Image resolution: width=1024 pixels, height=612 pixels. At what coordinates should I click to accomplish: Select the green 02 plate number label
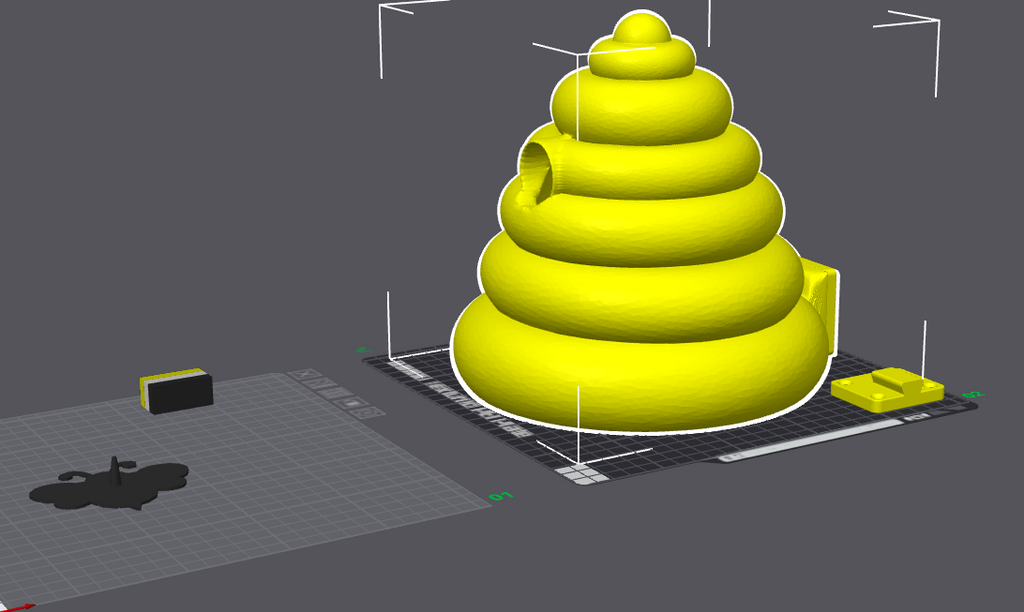coord(972,395)
